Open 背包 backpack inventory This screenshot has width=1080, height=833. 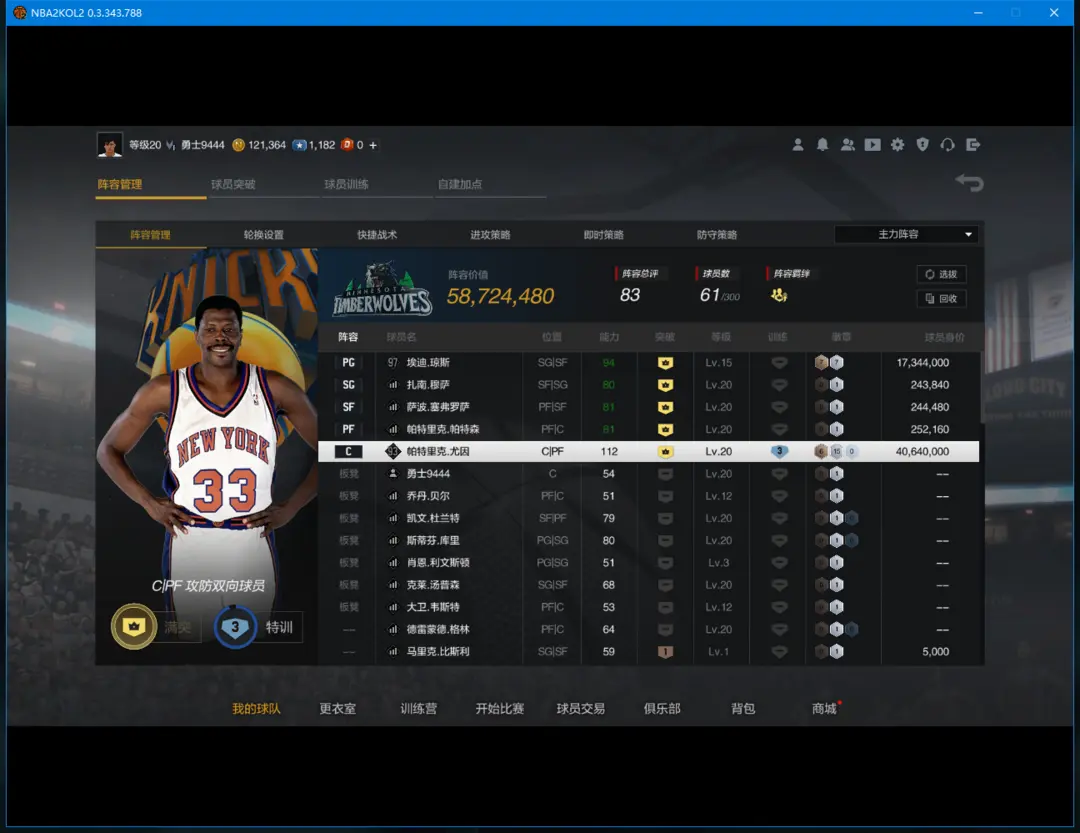tap(743, 708)
